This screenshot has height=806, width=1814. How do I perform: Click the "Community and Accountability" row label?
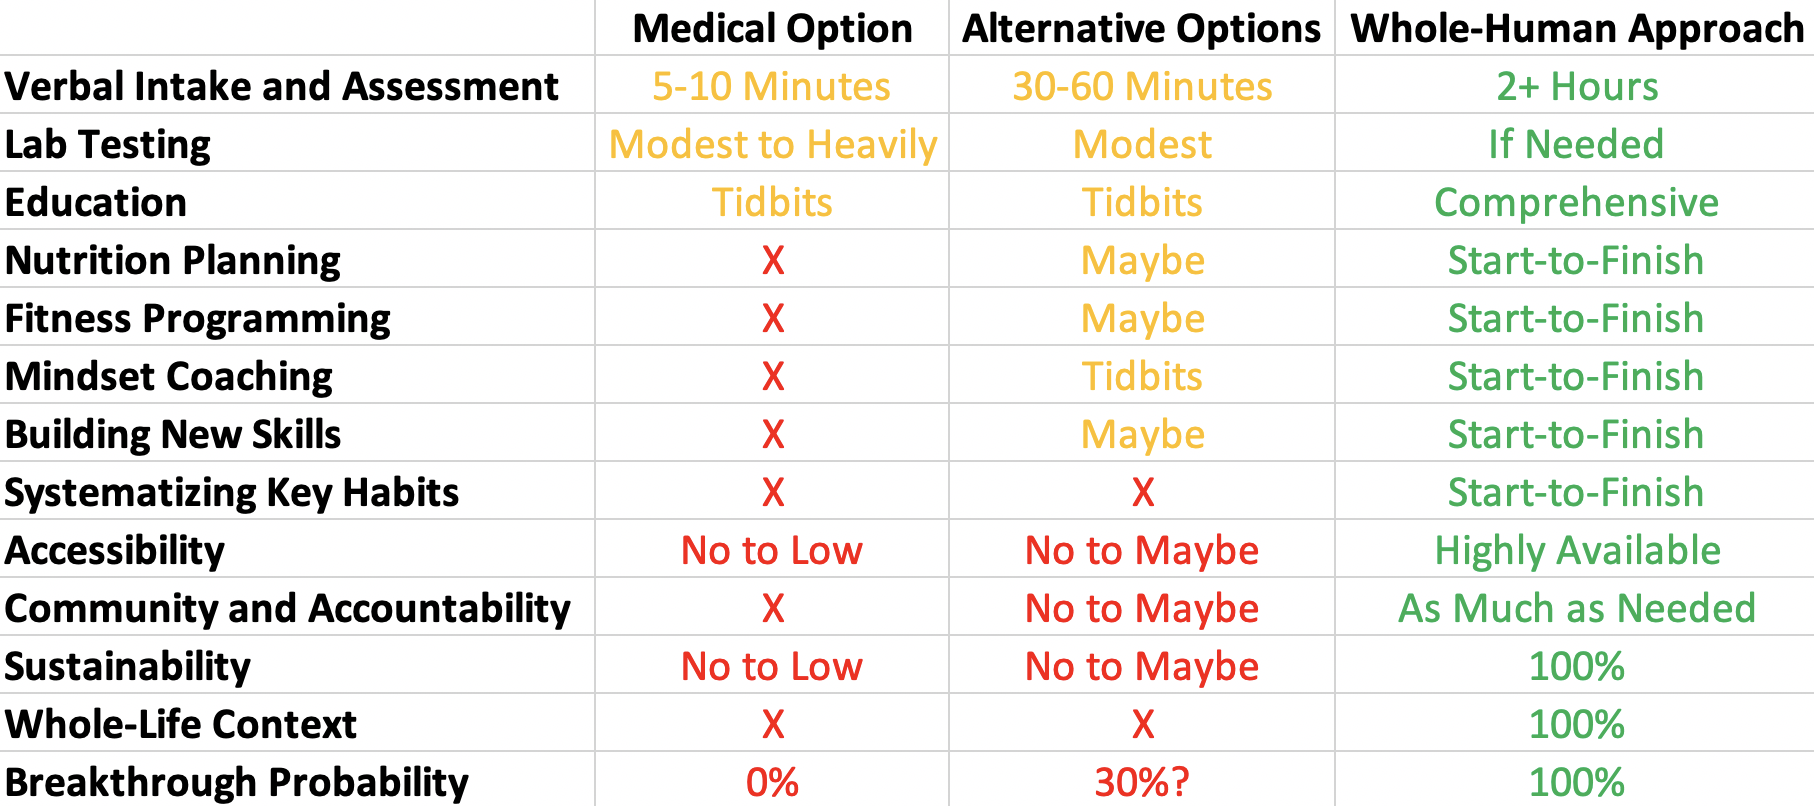tap(288, 608)
